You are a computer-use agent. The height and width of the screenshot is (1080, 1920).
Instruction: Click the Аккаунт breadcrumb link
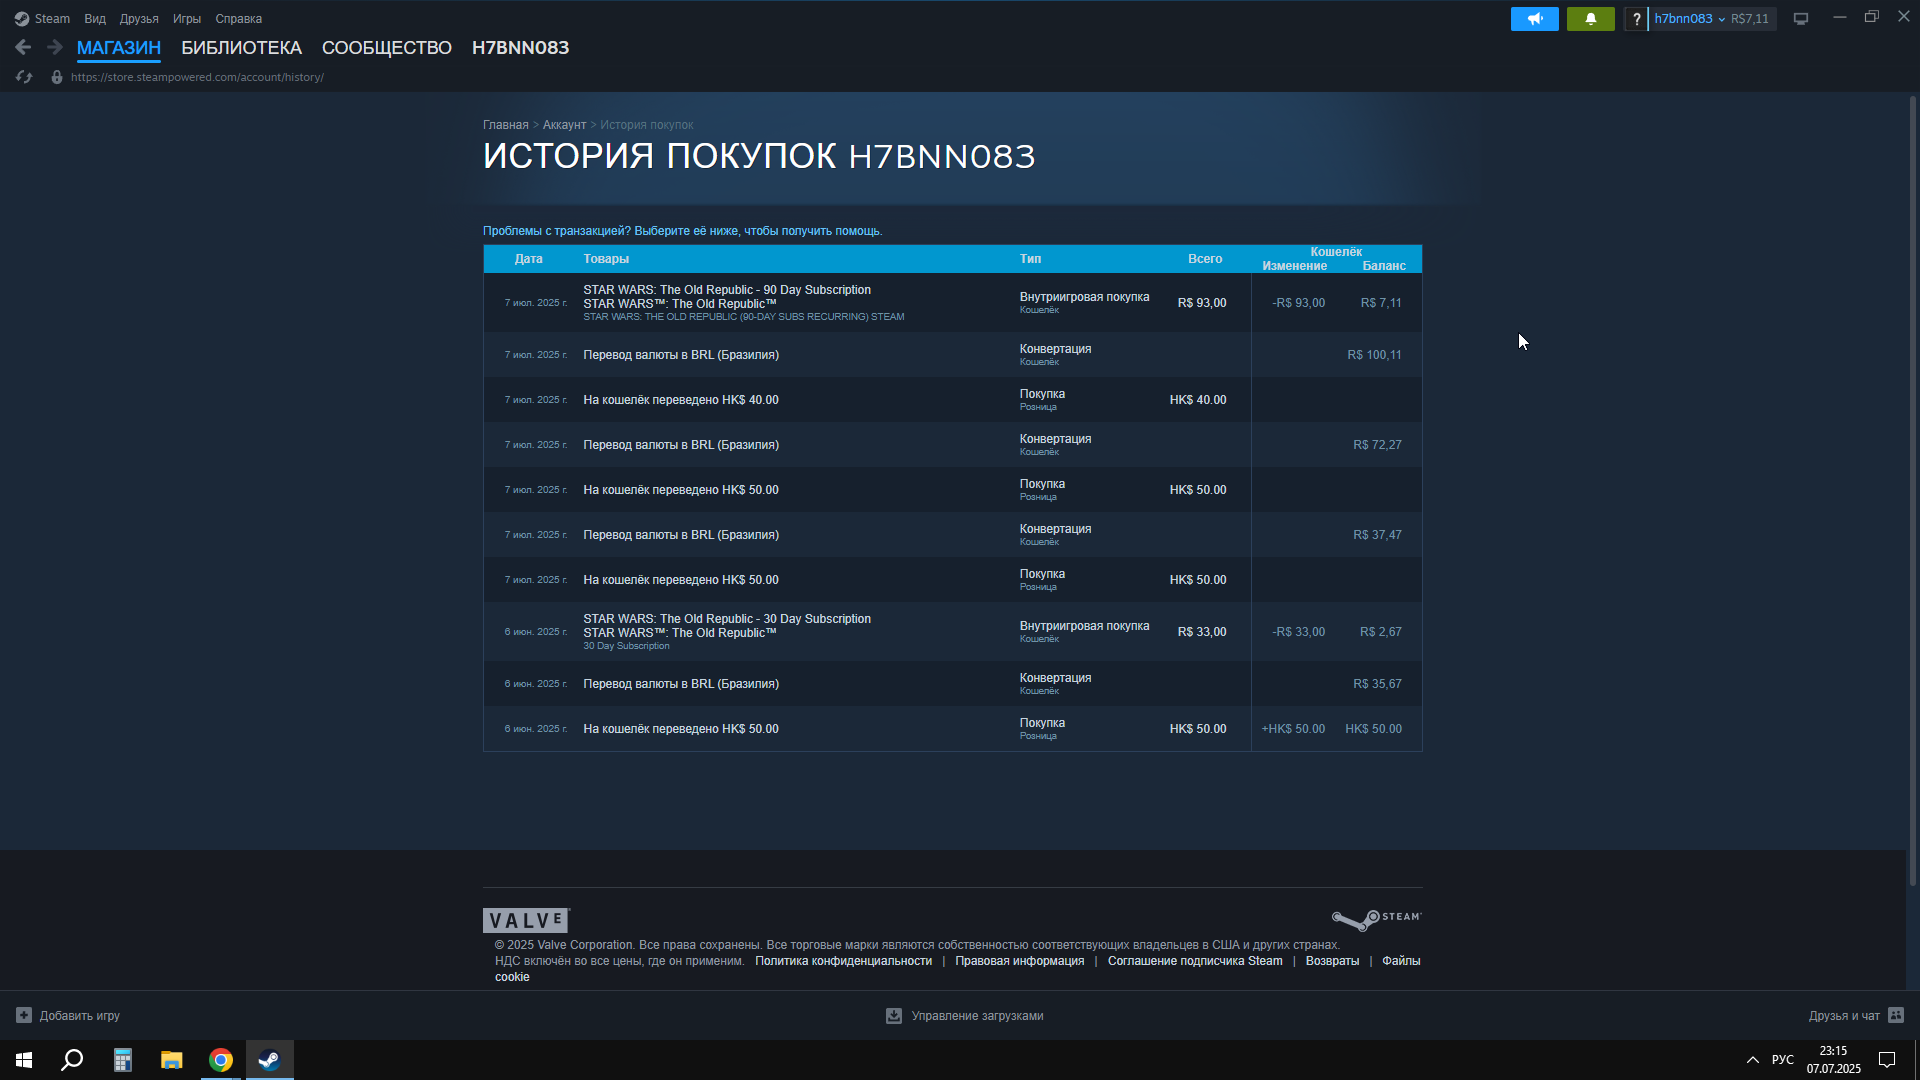point(564,125)
